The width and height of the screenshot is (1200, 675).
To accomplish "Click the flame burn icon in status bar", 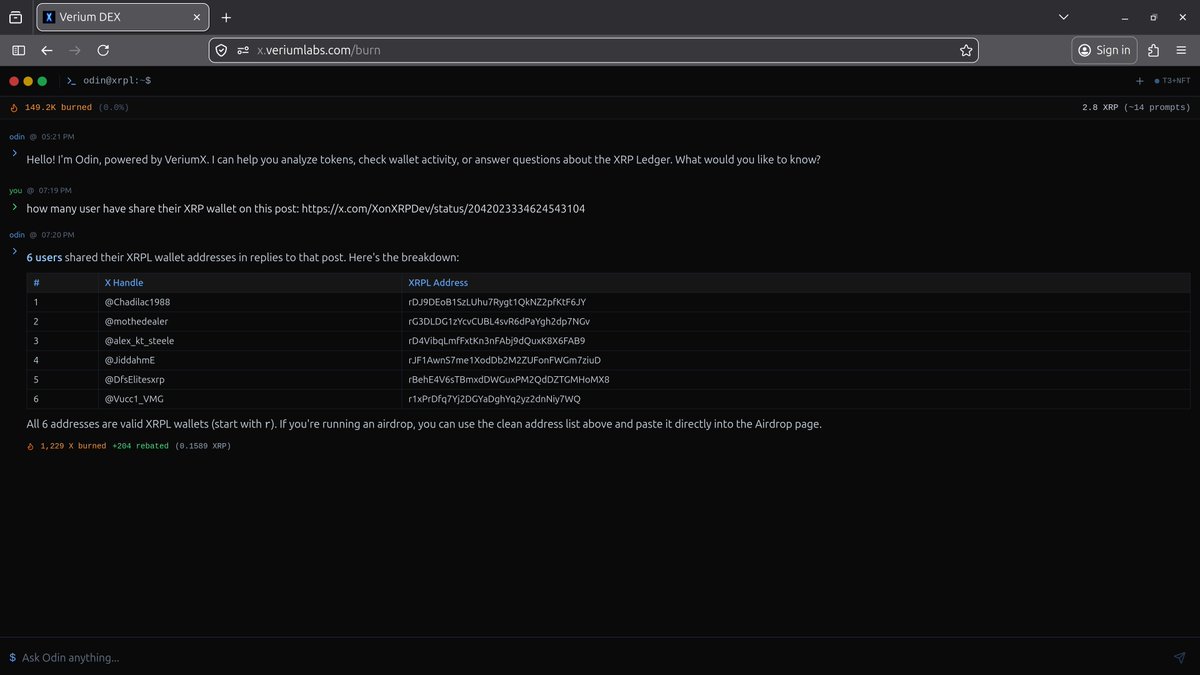I will (14, 106).
